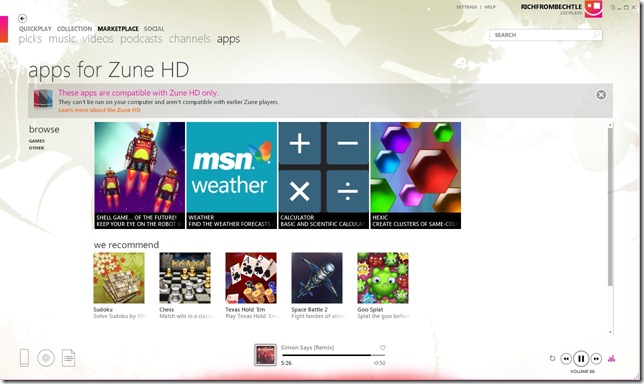Dismiss the Zune HD compatibility notice

pyautogui.click(x=601, y=95)
